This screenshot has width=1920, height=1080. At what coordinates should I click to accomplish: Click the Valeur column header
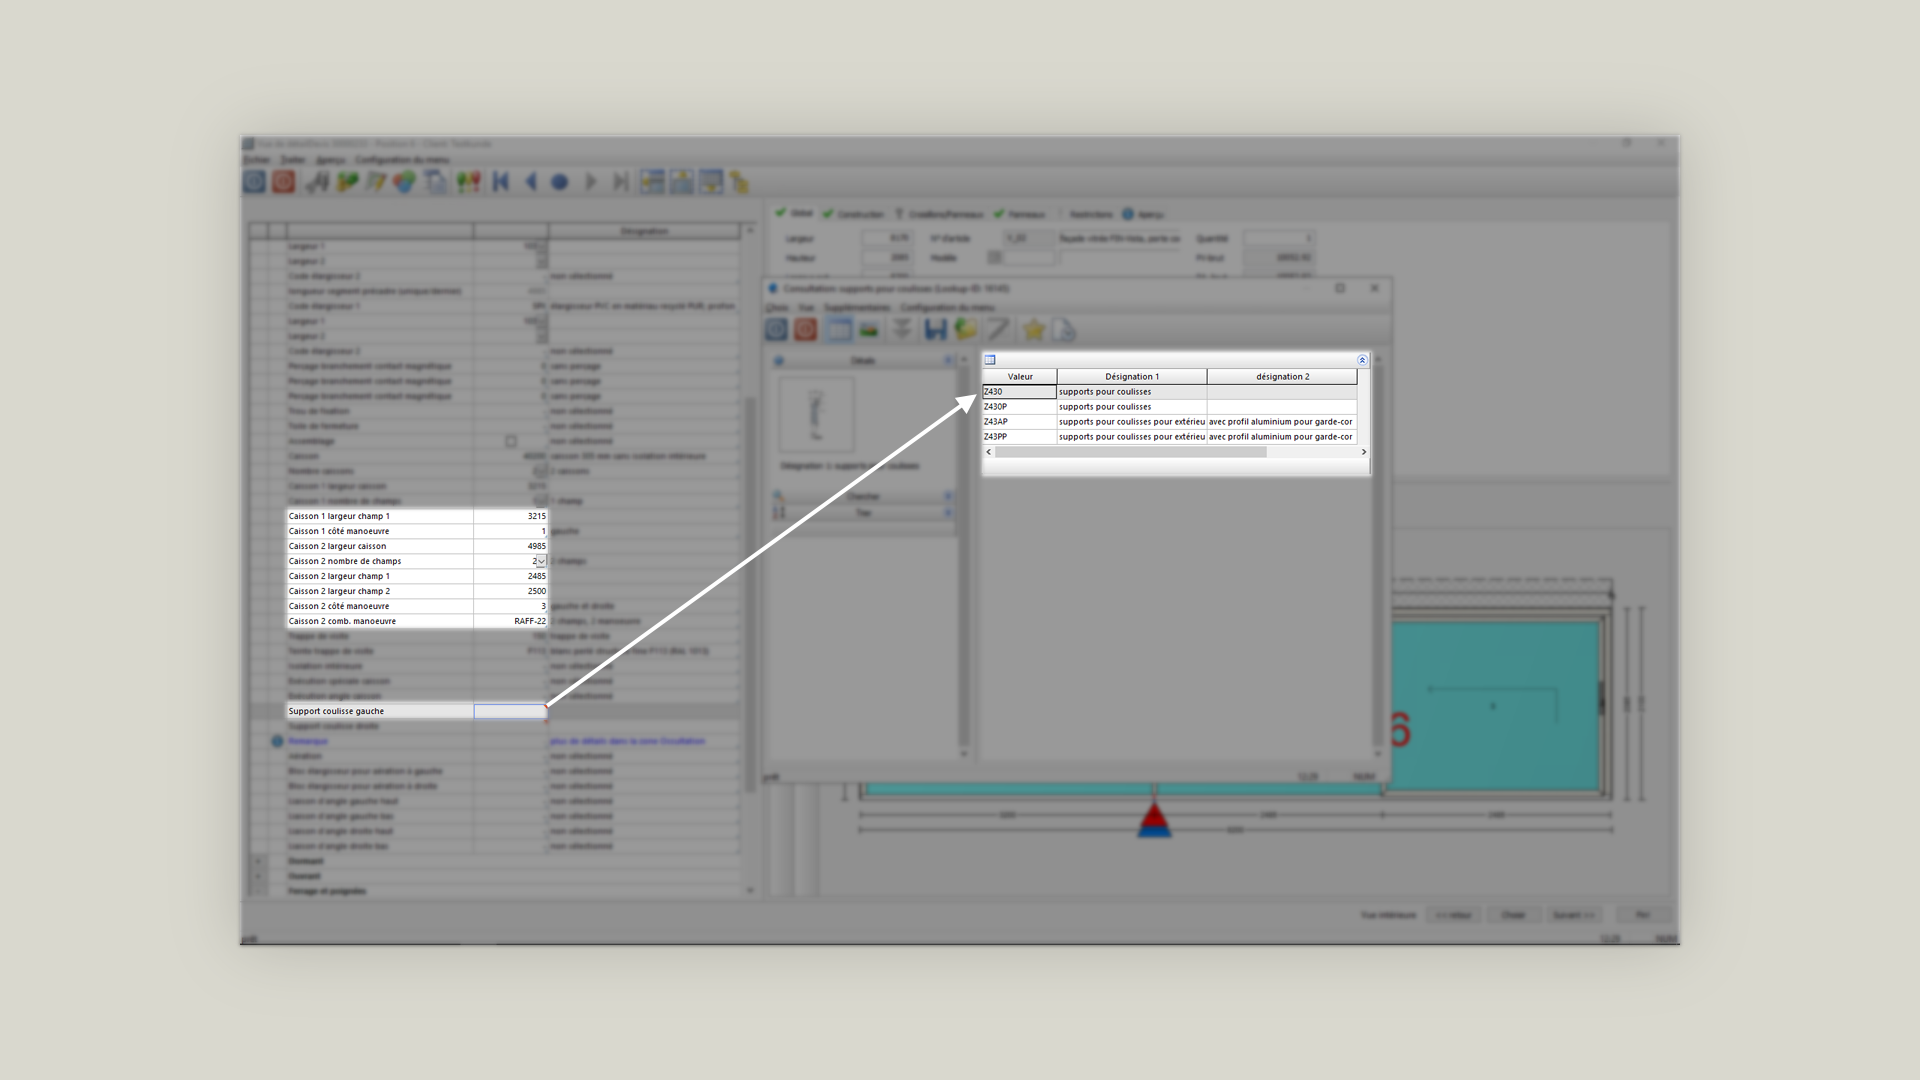tap(1019, 377)
